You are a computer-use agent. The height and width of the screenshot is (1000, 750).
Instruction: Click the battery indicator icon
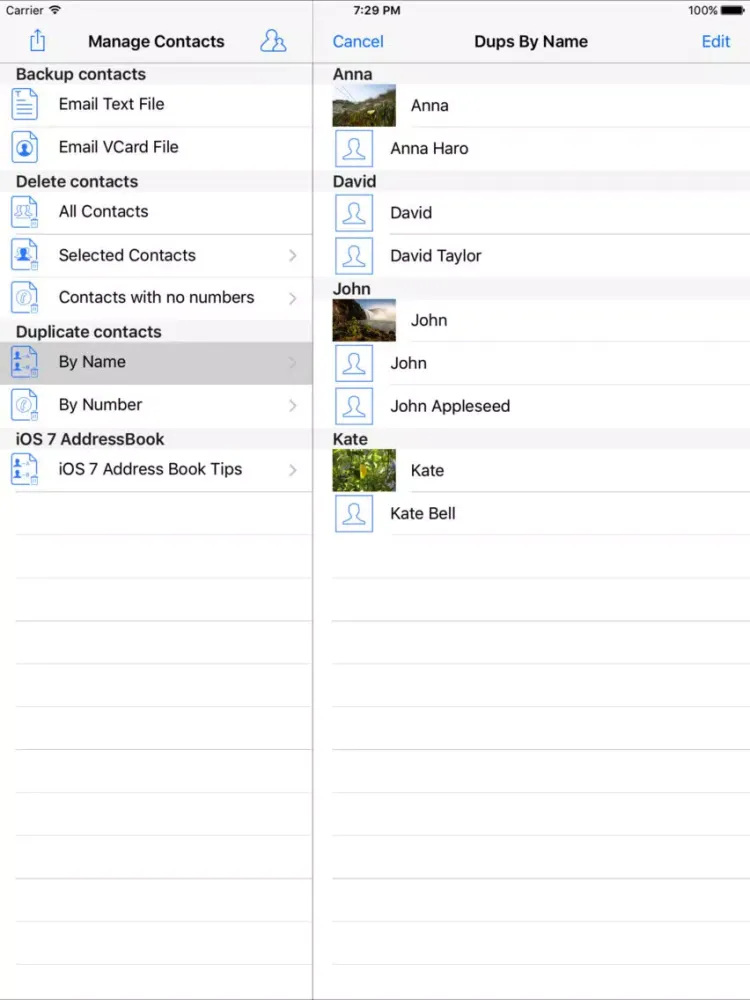coord(732,10)
